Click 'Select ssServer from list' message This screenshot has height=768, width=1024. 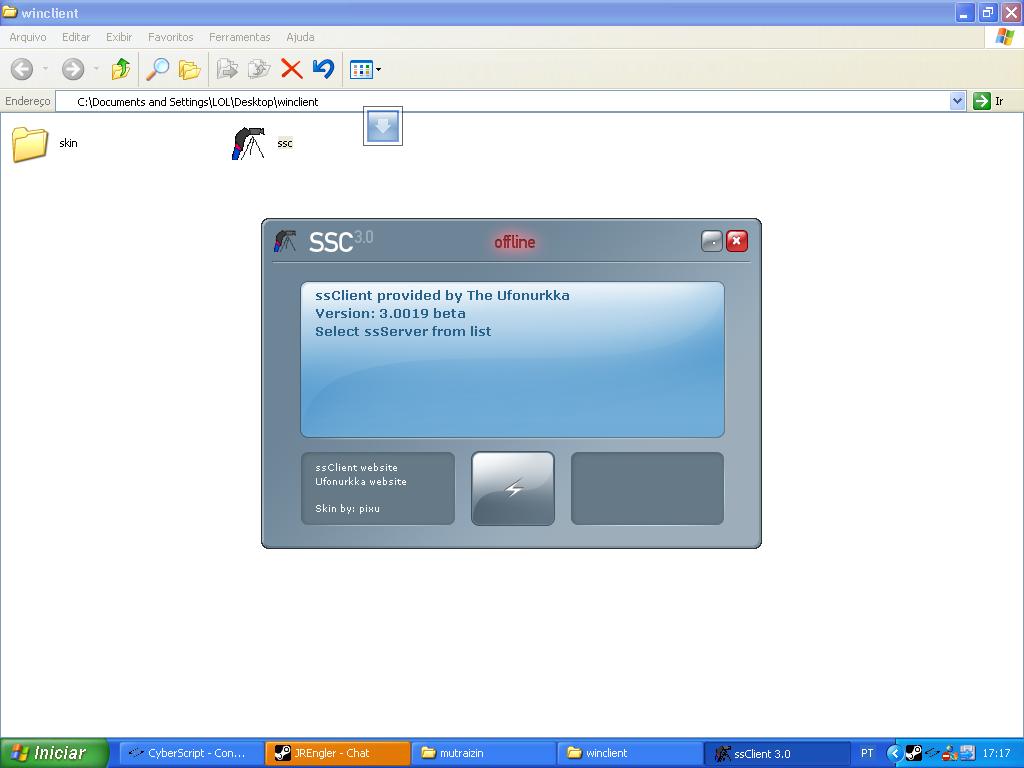point(402,331)
